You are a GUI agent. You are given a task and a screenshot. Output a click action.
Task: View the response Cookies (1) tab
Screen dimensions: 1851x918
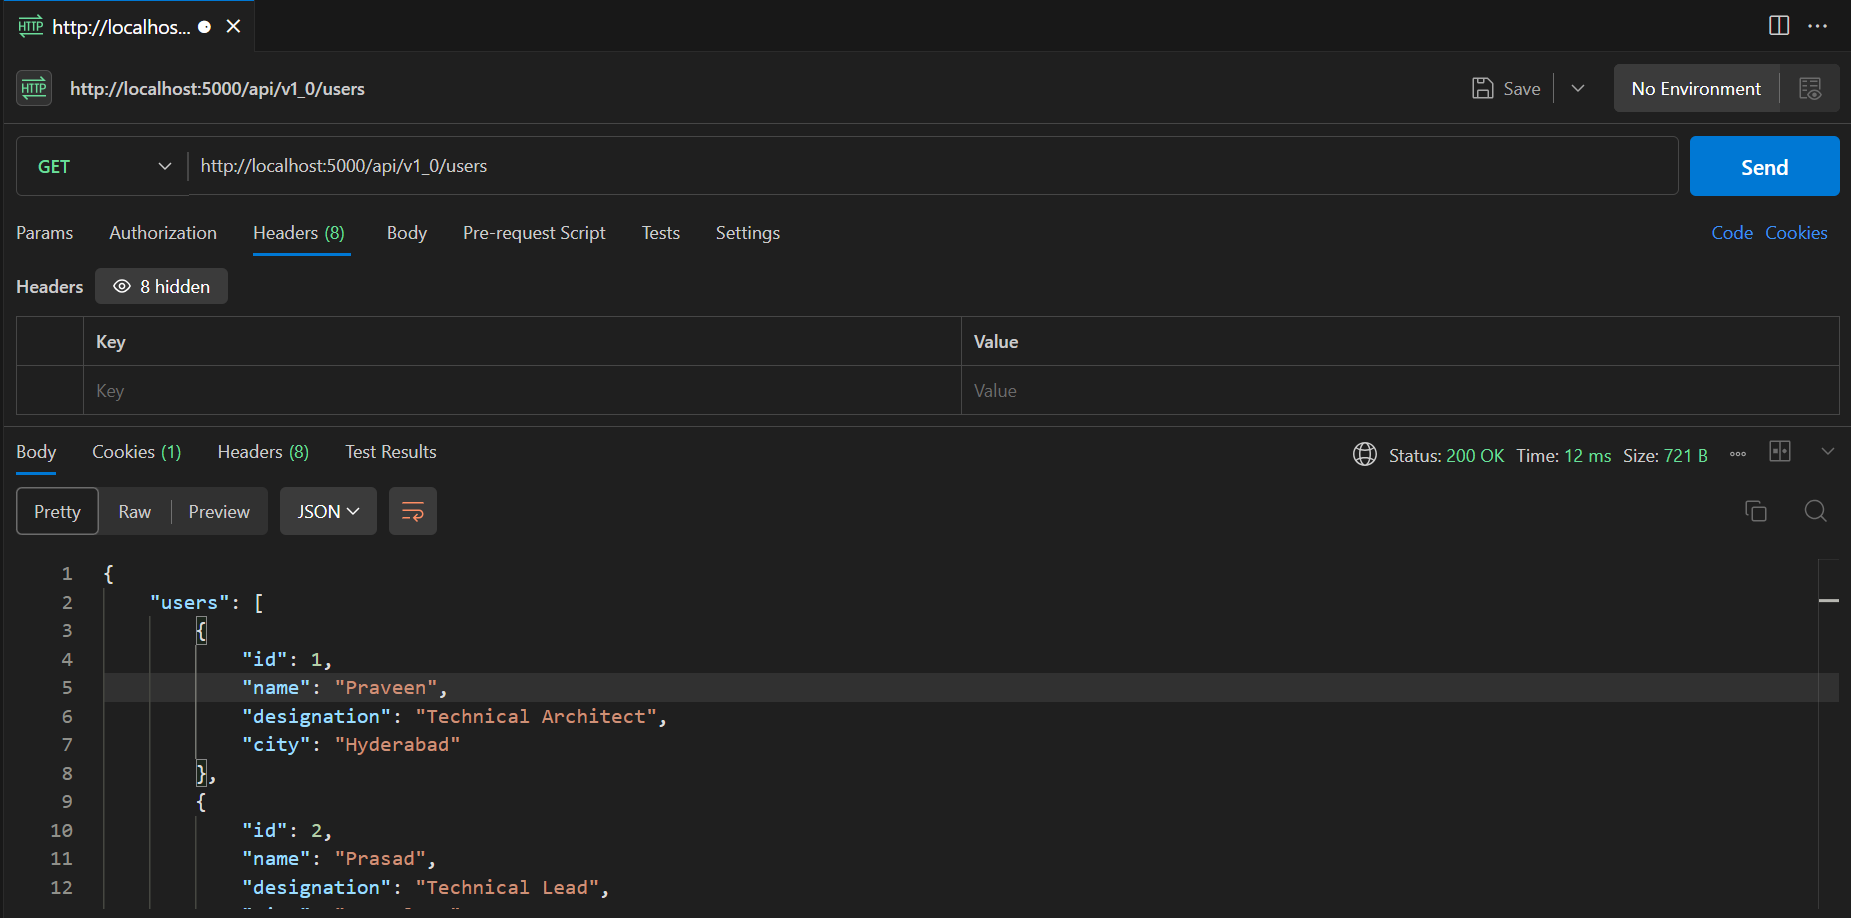click(x=137, y=452)
